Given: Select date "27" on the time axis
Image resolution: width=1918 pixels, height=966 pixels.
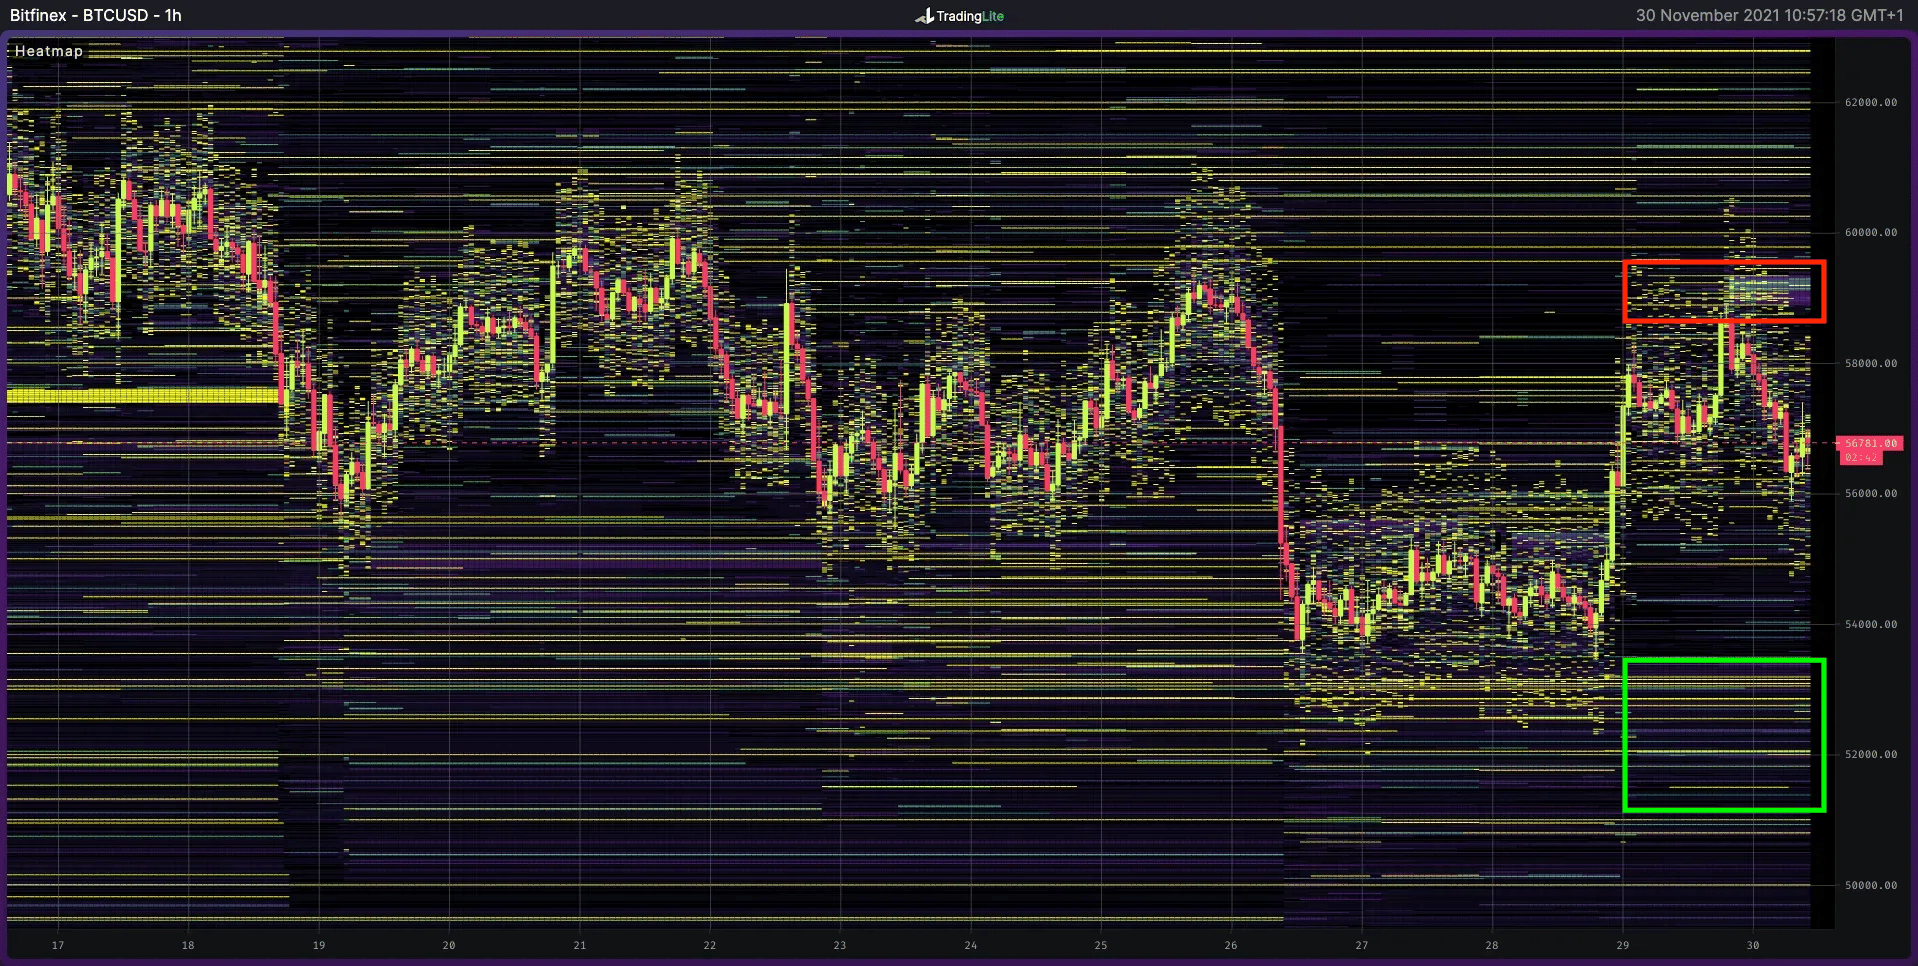Looking at the screenshot, I should coord(1362,945).
